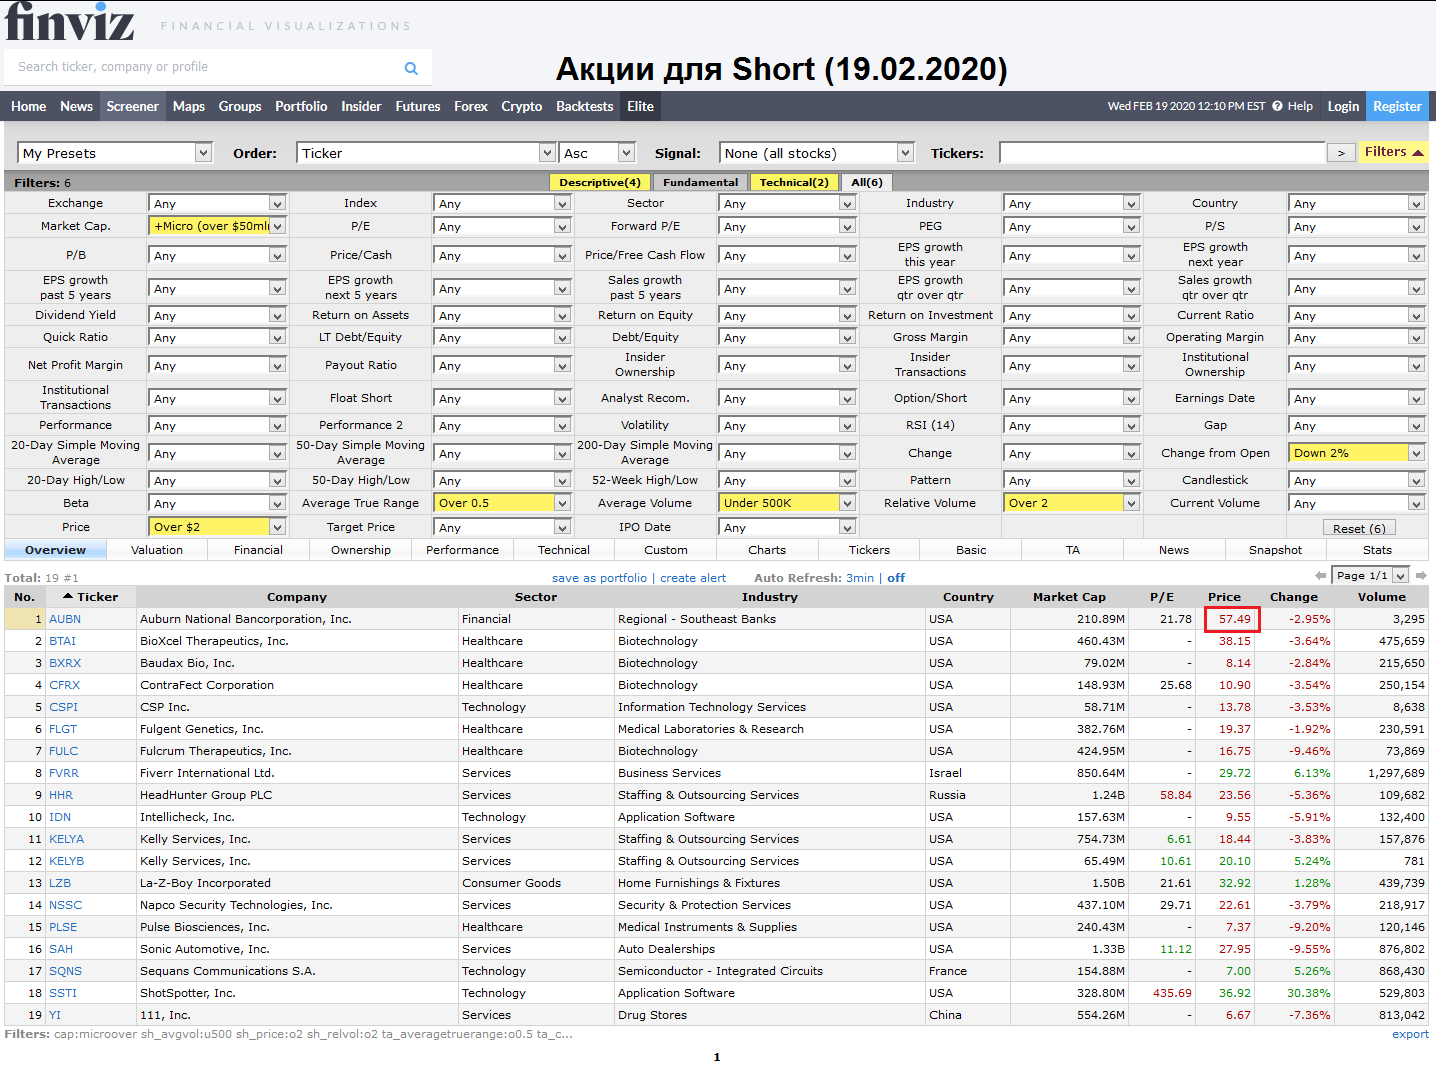
Task: Collapse the Filters panel toggle
Action: tap(1393, 152)
